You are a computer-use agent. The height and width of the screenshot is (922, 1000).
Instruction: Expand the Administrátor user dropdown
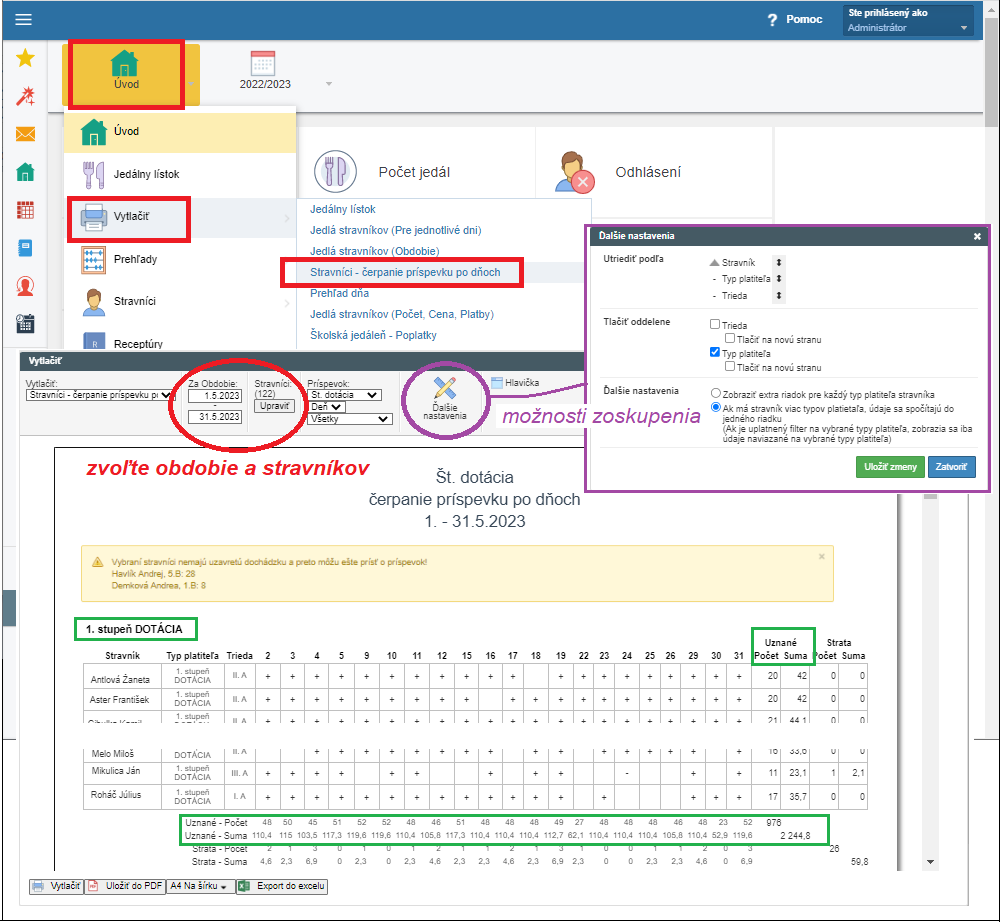(964, 28)
